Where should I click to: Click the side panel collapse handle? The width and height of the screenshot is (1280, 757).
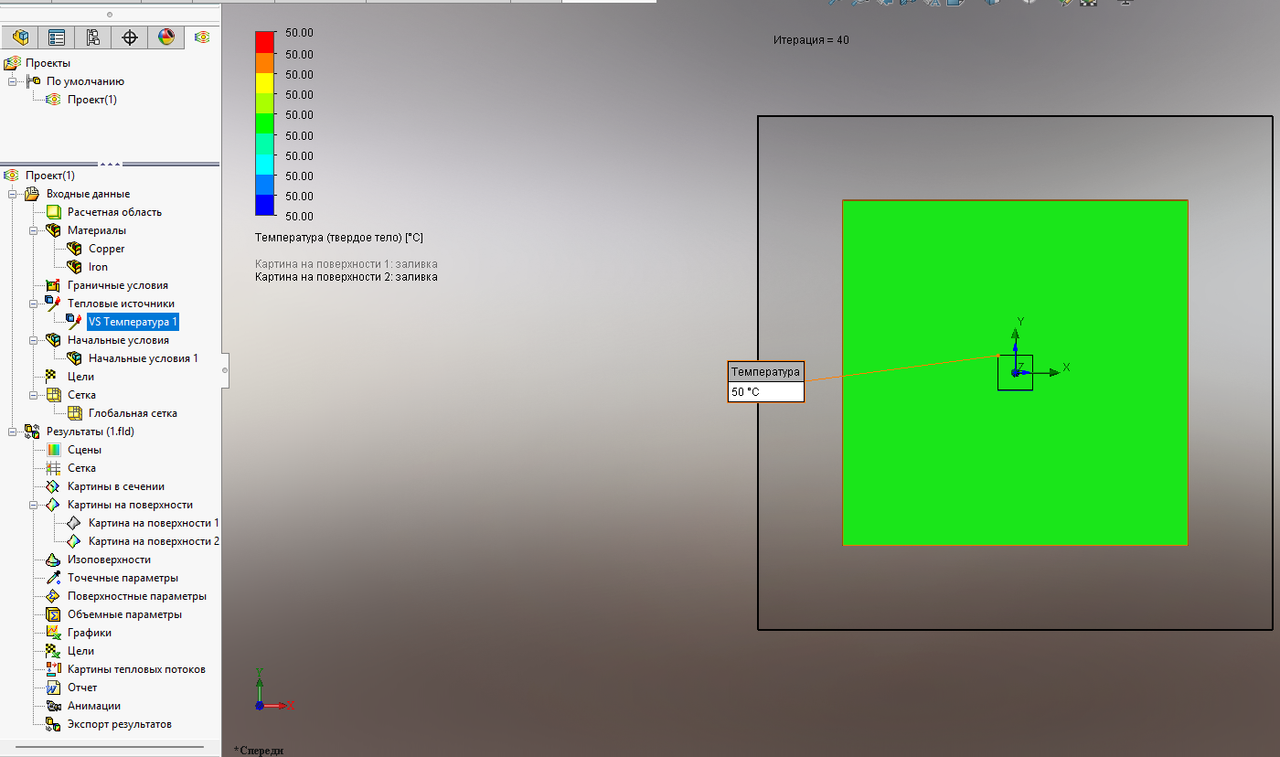(x=224, y=370)
